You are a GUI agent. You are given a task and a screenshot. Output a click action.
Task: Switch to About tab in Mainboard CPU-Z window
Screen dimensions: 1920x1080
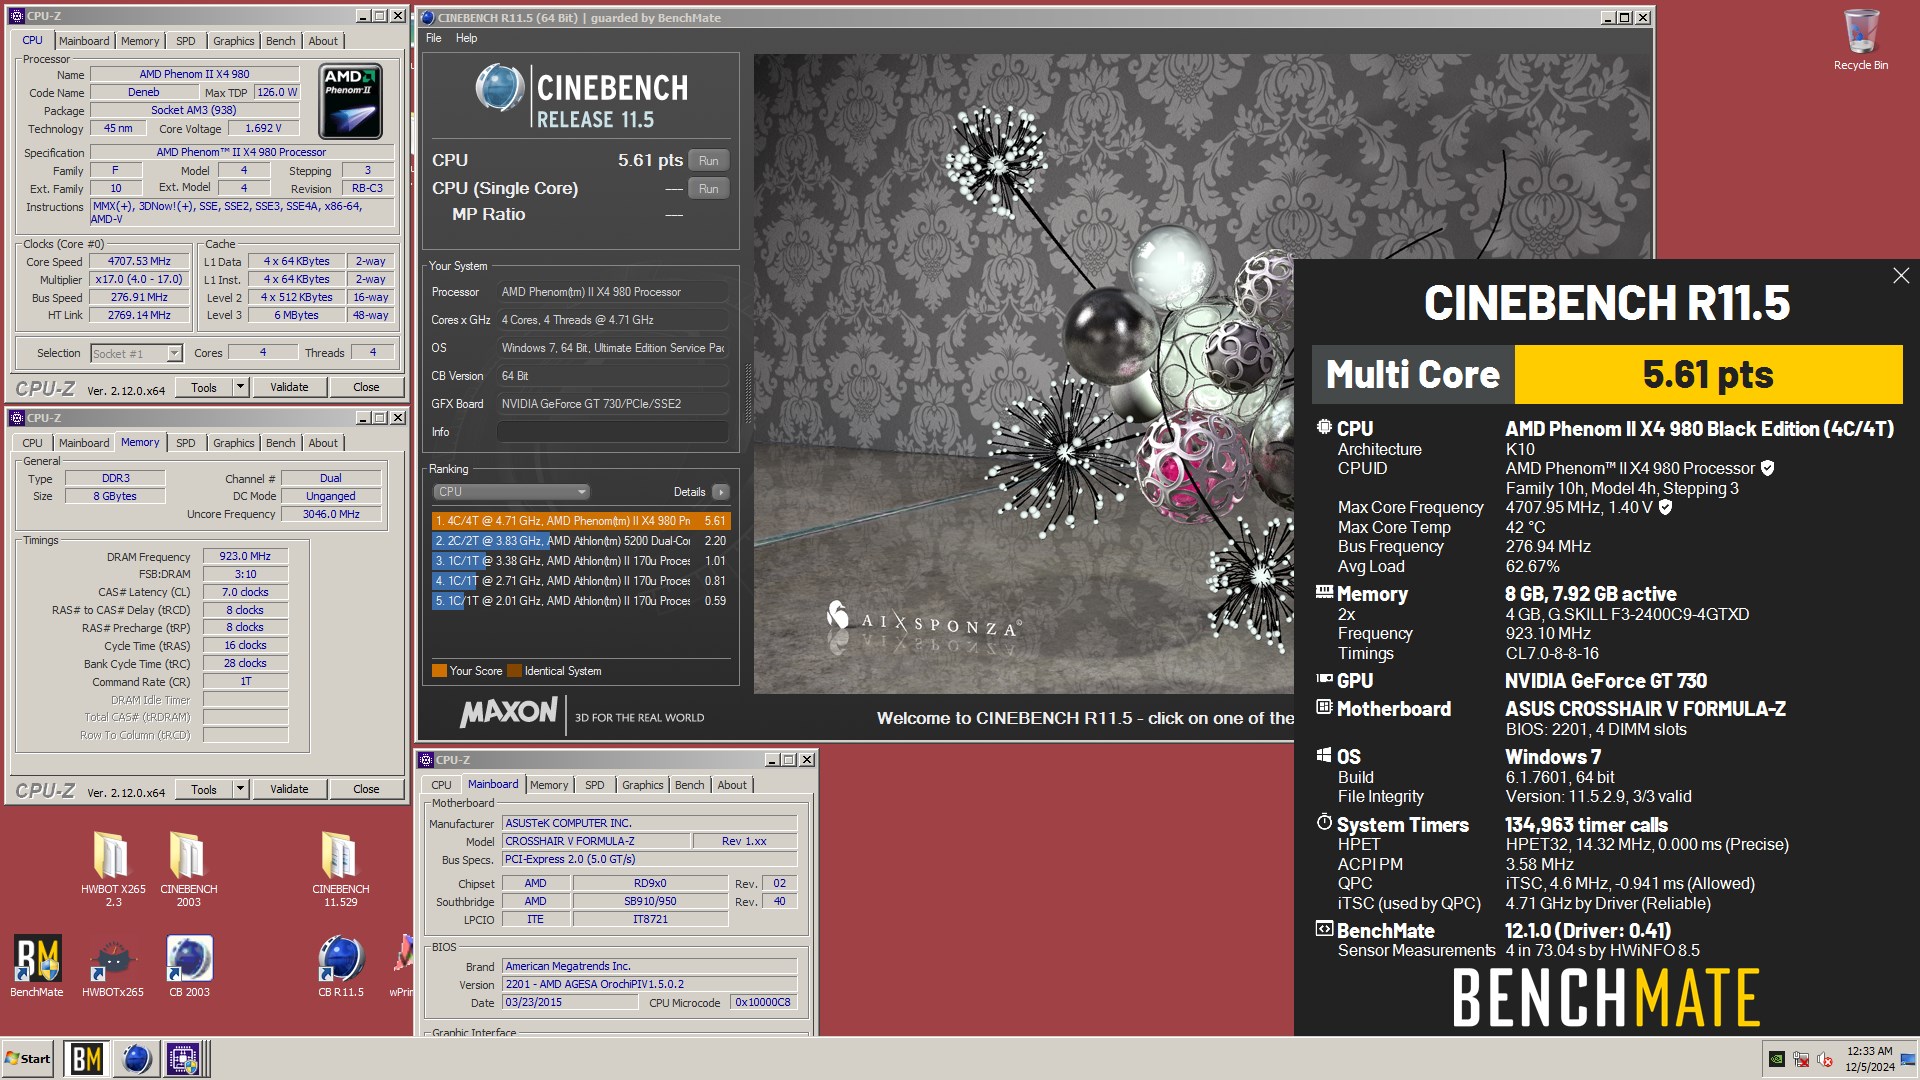(x=732, y=785)
